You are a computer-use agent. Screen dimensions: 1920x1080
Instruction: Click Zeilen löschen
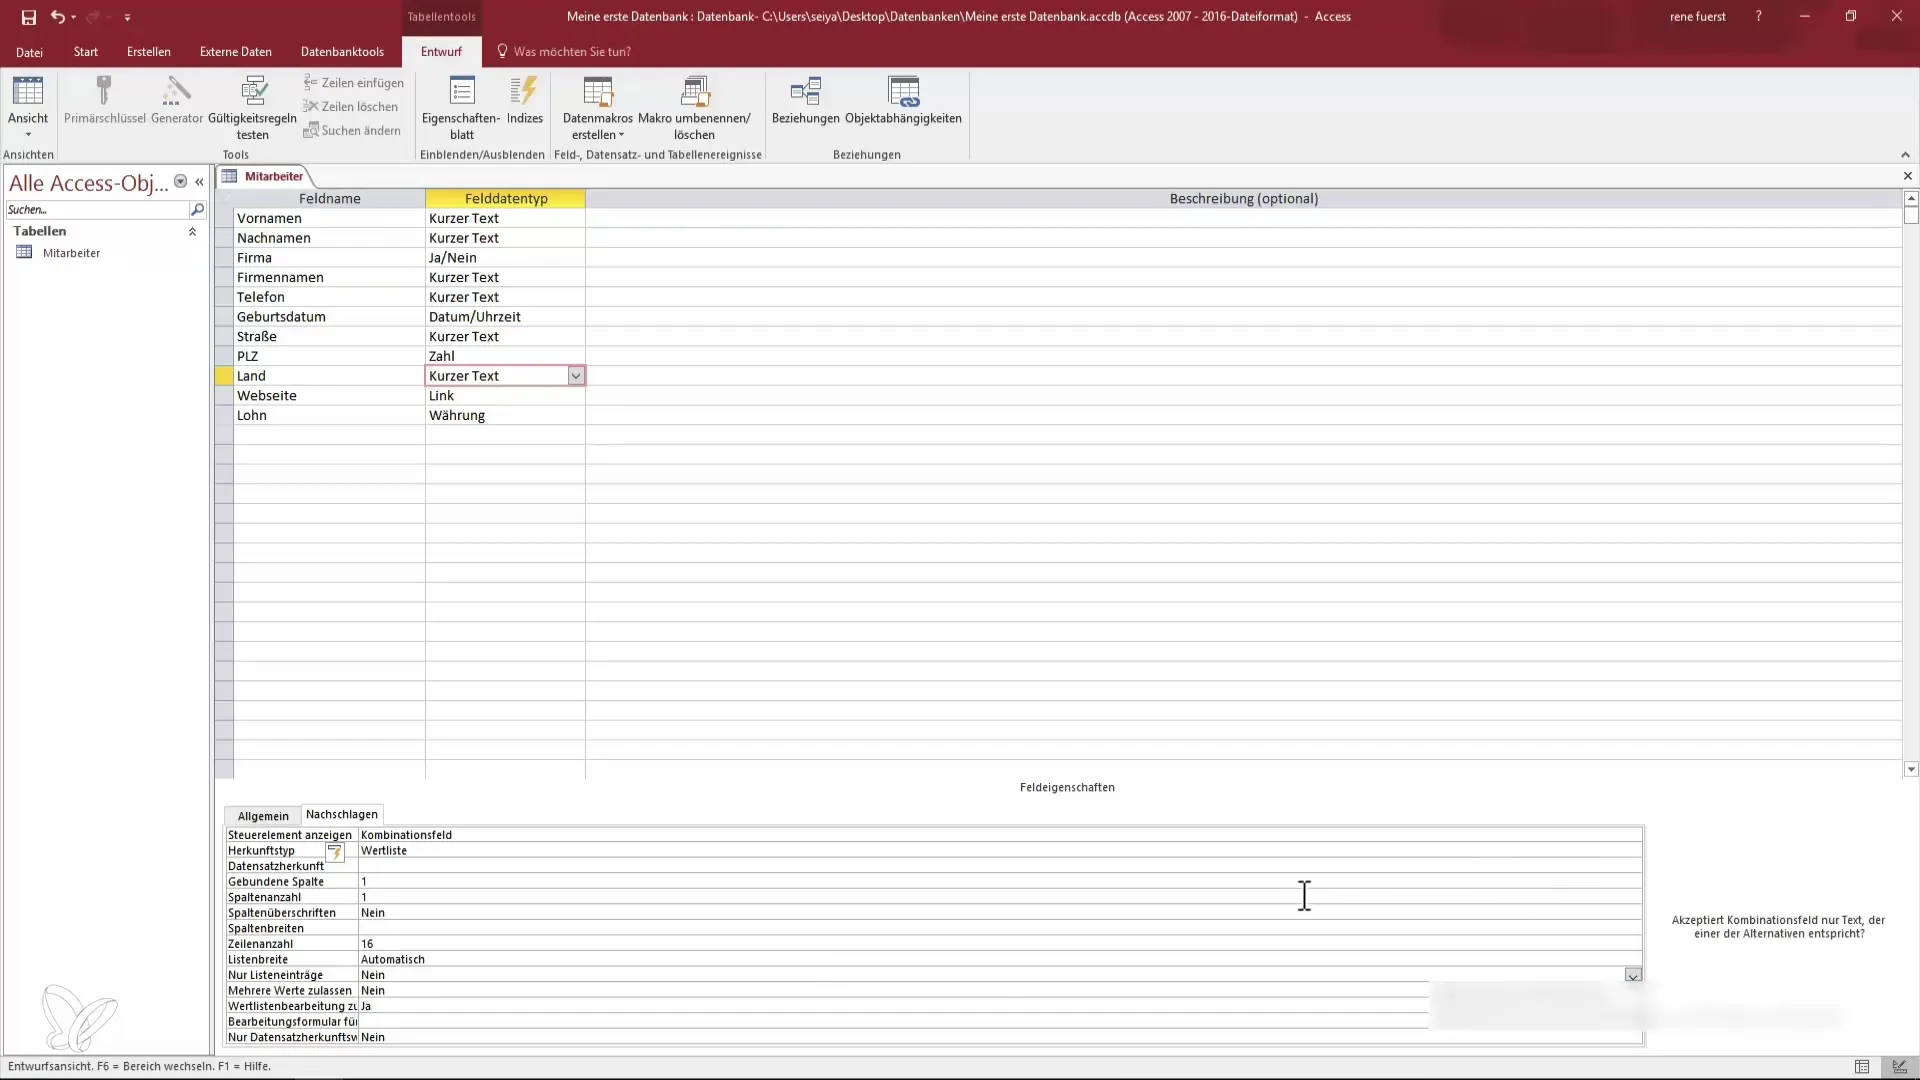pos(351,107)
